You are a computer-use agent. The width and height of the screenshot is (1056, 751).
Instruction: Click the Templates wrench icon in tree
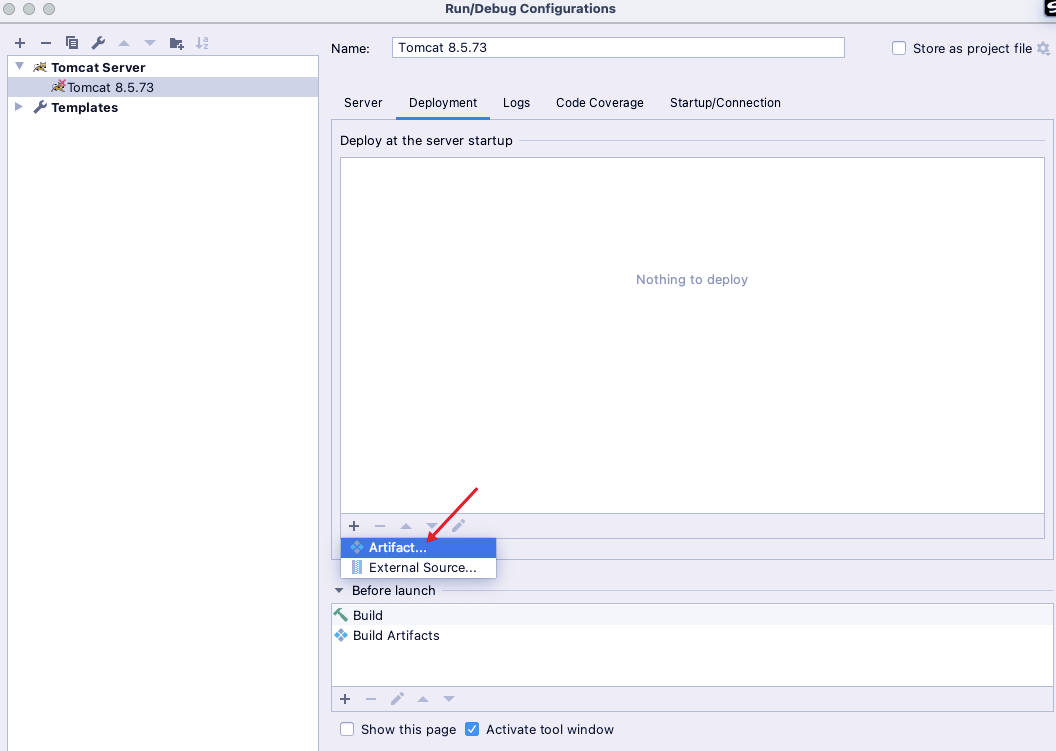click(40, 107)
